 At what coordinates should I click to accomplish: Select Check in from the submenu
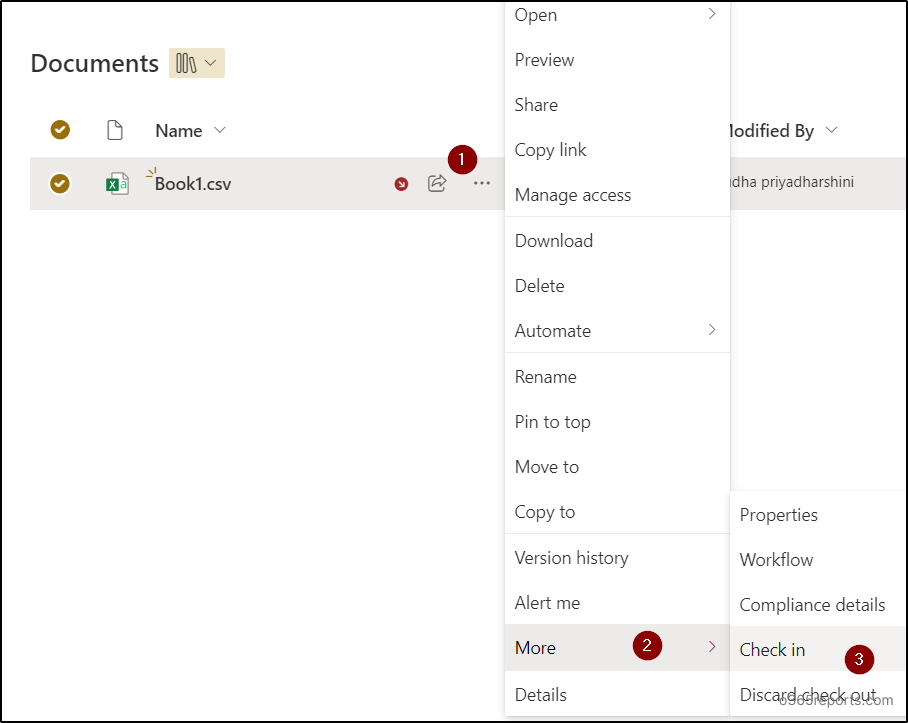[818, 649]
